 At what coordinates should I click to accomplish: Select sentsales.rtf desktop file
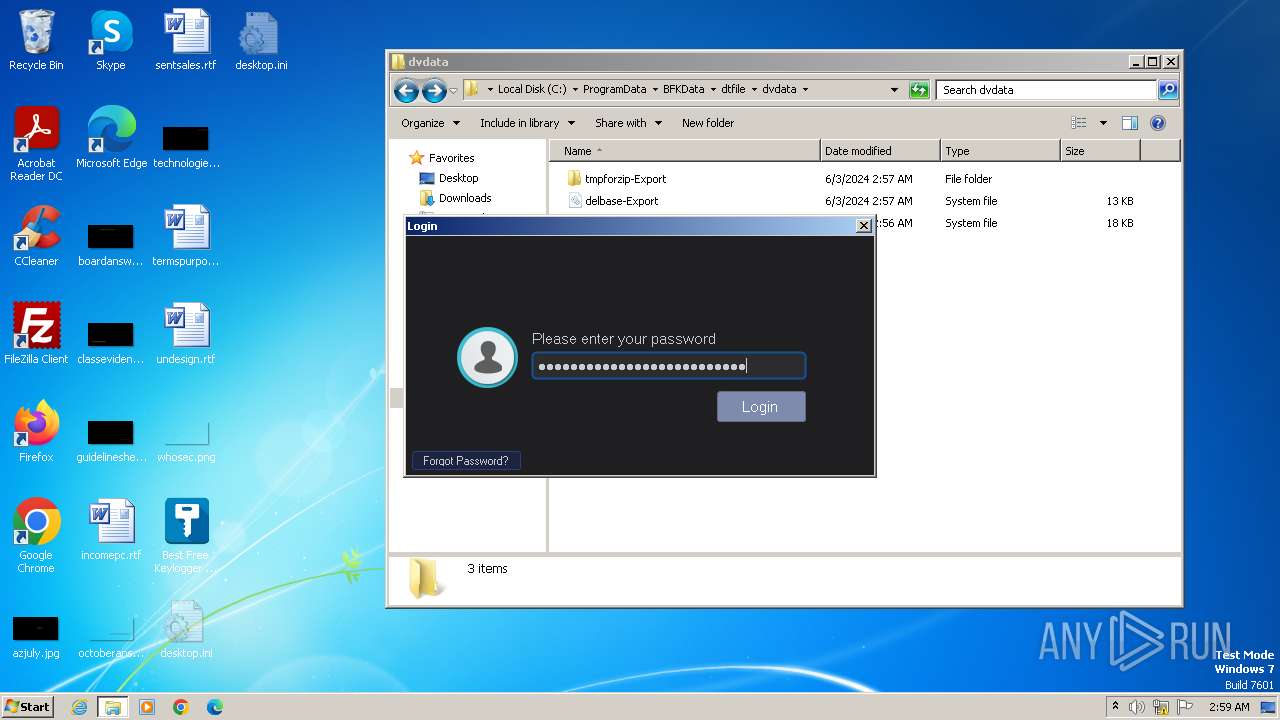[186, 41]
